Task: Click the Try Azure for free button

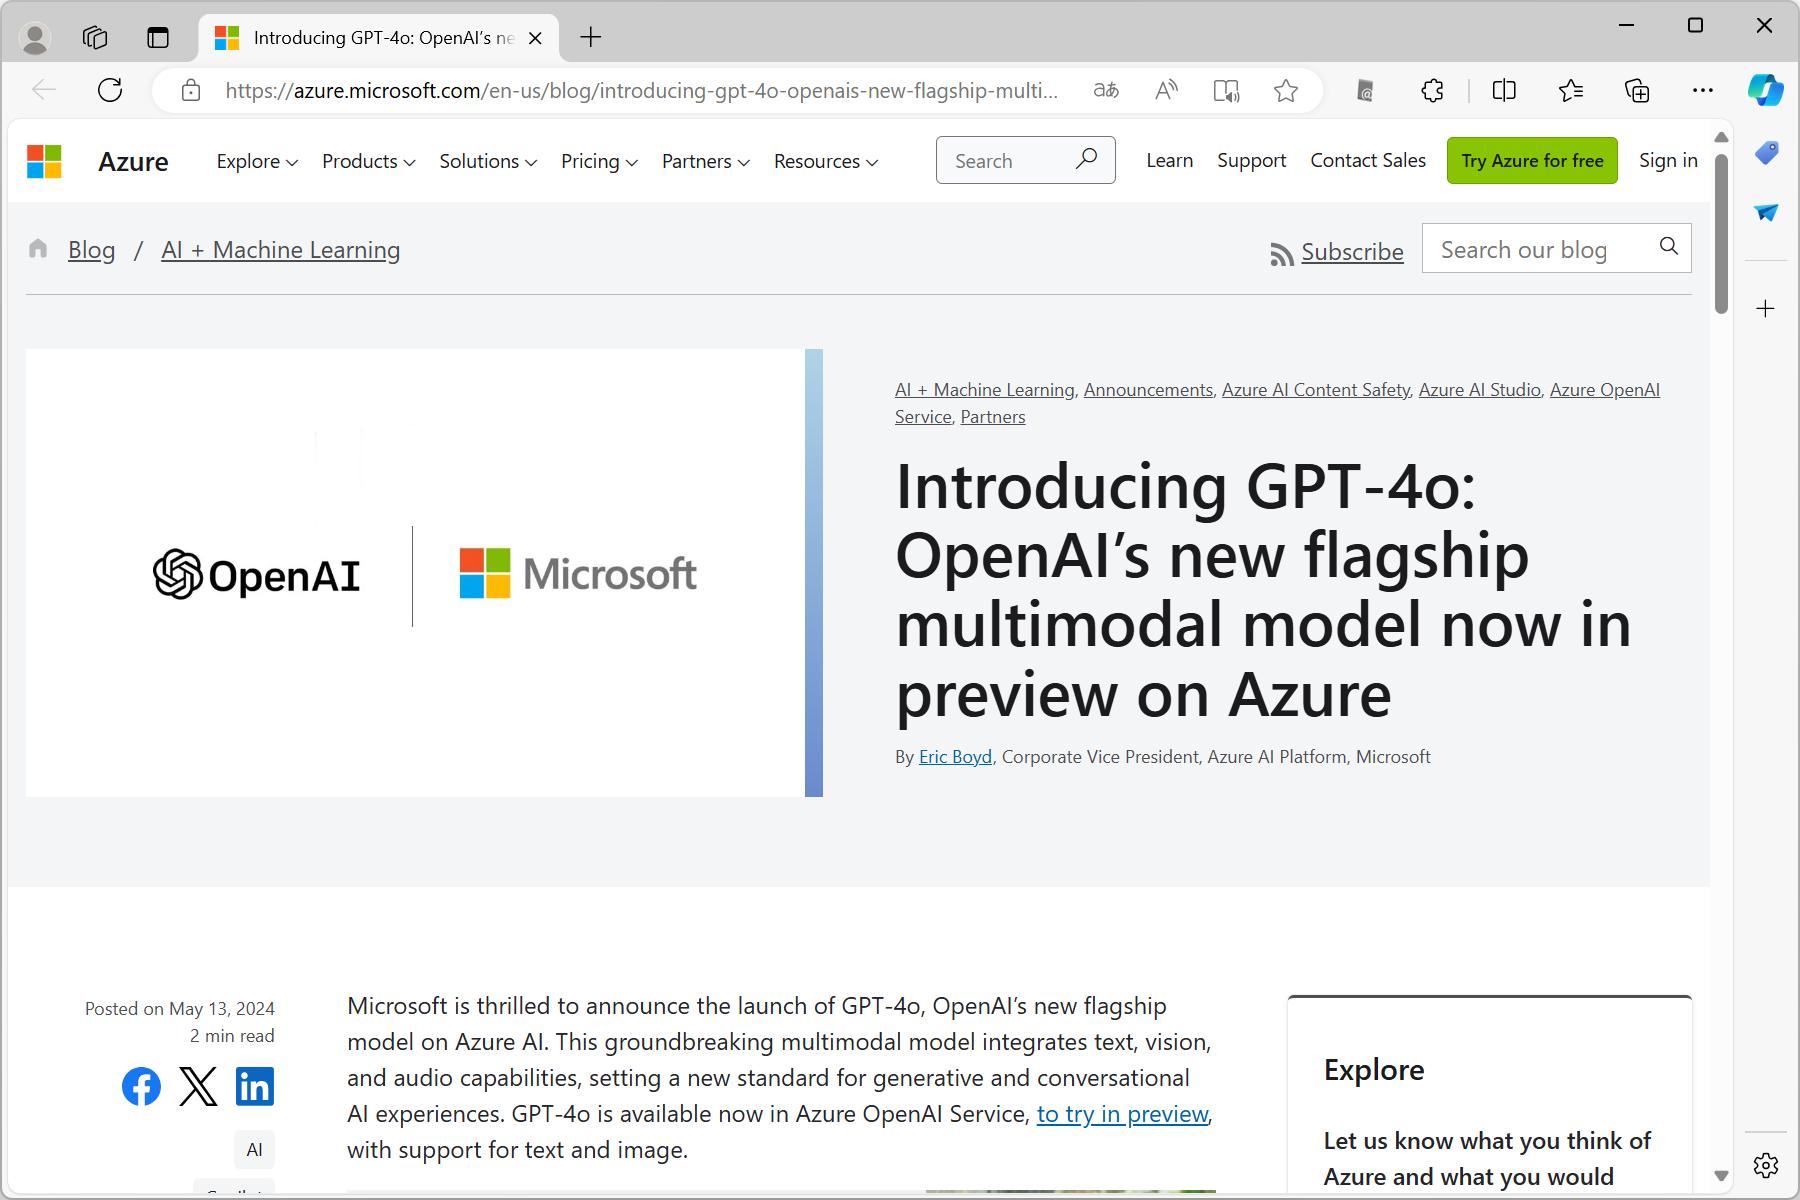Action: (1532, 160)
